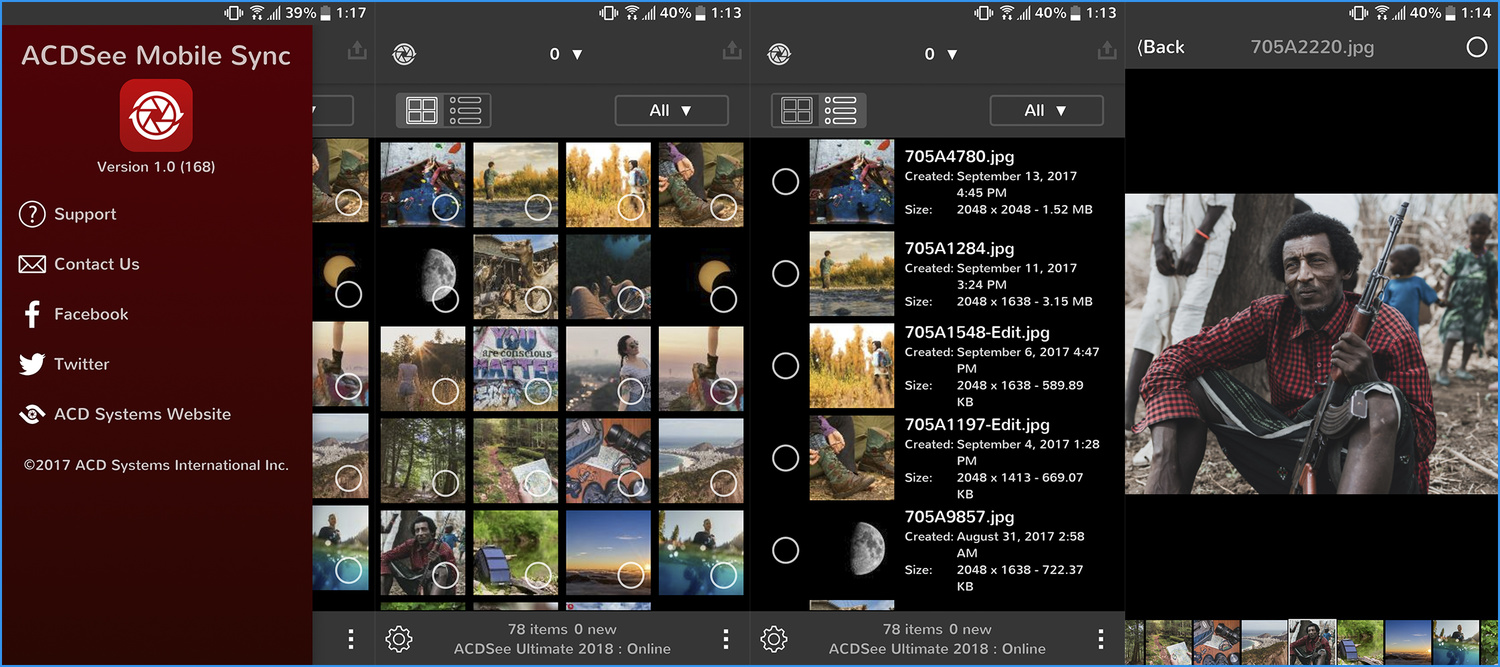Viewport: 1500px width, 667px height.
Task: Tap the red ACDSee Mobile Sync logo
Action: click(156, 115)
